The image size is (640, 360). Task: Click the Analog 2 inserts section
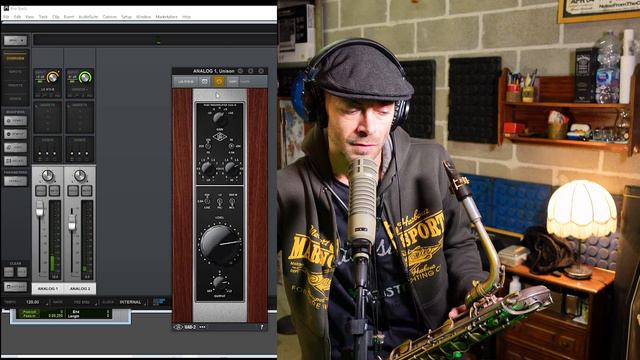coord(80,118)
